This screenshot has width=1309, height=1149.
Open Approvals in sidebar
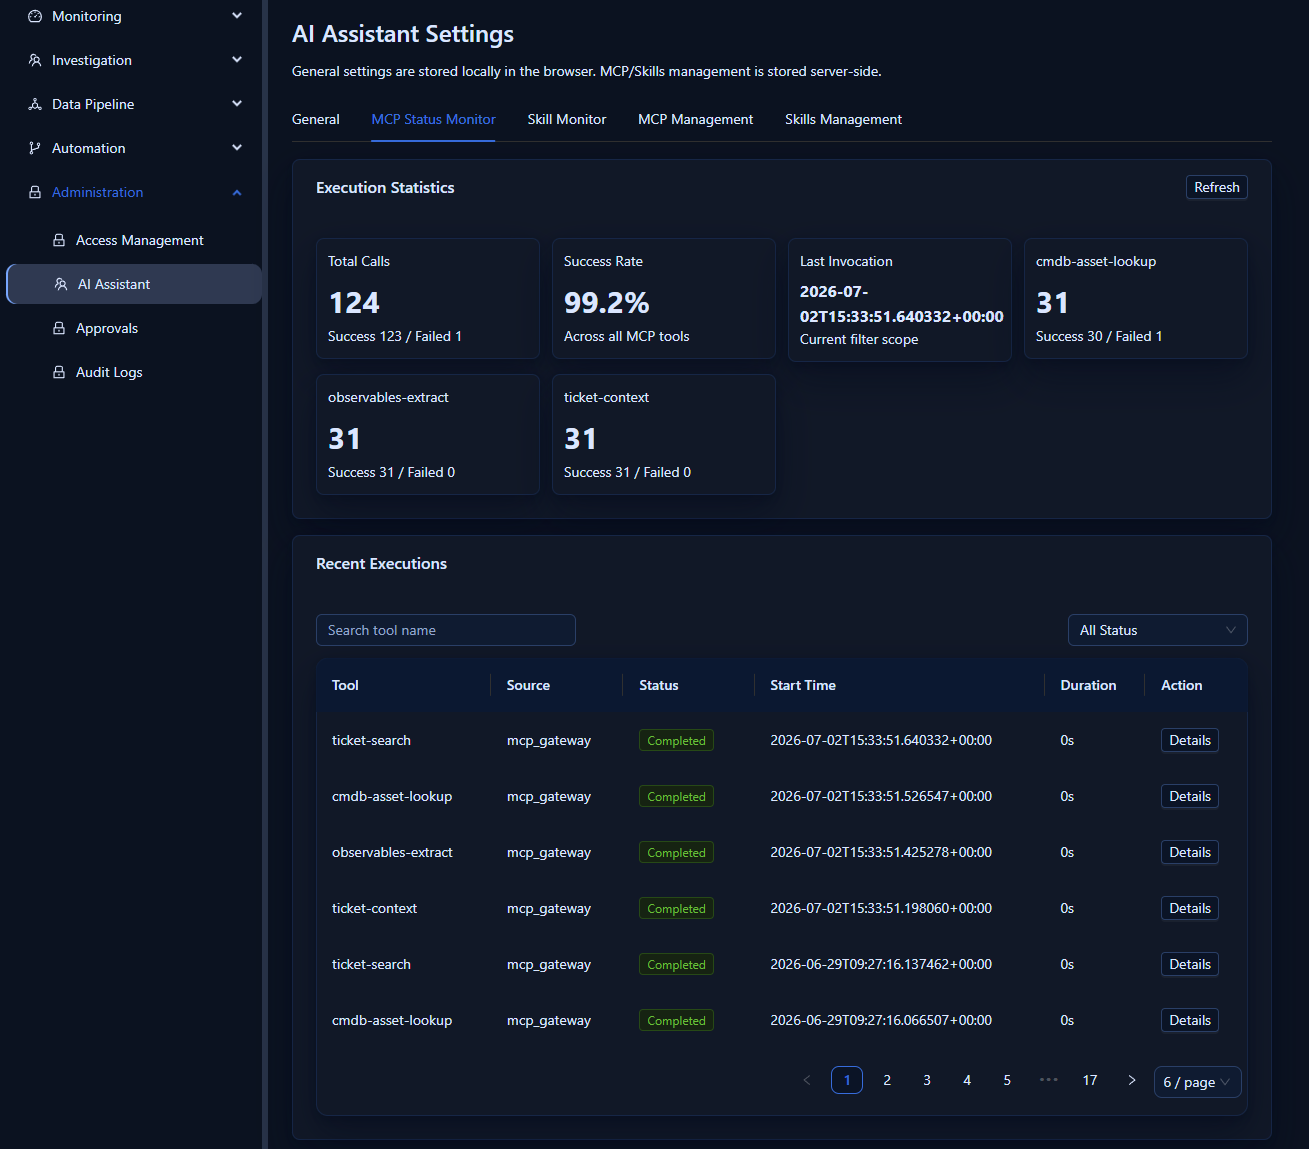[134, 328]
